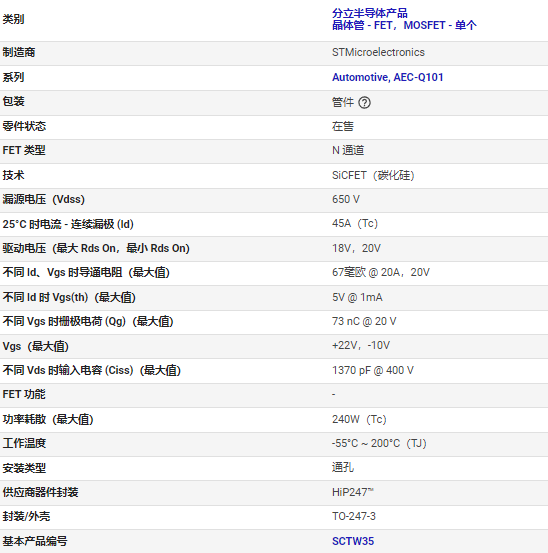Select the N 通道 FET type value
The height and width of the screenshot is (553, 548).
348,151
